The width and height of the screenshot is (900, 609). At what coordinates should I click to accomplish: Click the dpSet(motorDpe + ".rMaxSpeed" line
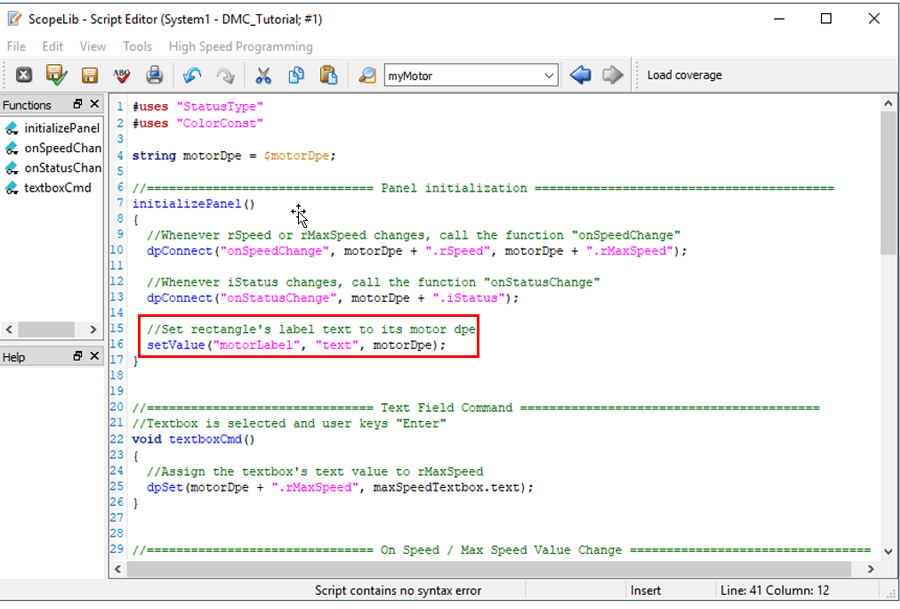[340, 487]
